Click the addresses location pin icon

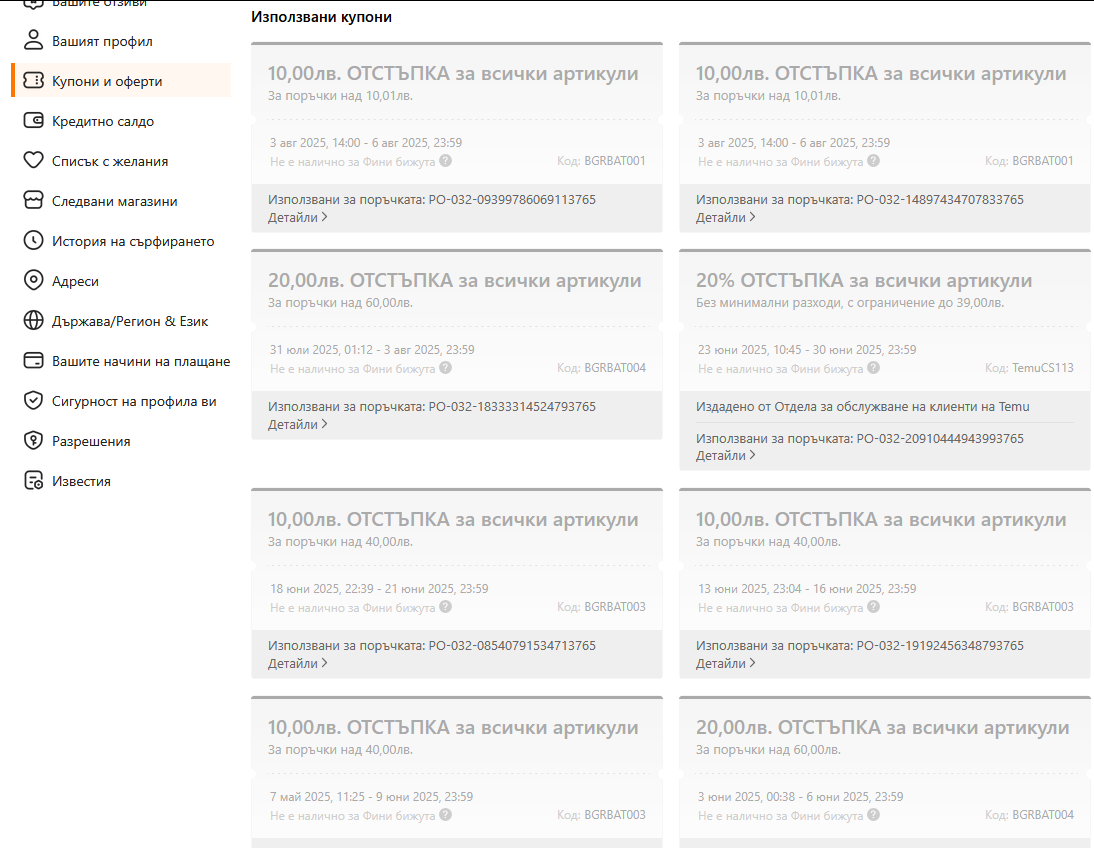34,281
